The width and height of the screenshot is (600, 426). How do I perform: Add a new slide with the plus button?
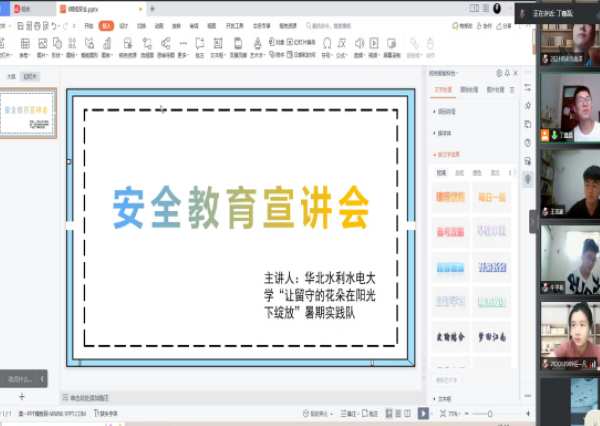[x=22, y=397]
